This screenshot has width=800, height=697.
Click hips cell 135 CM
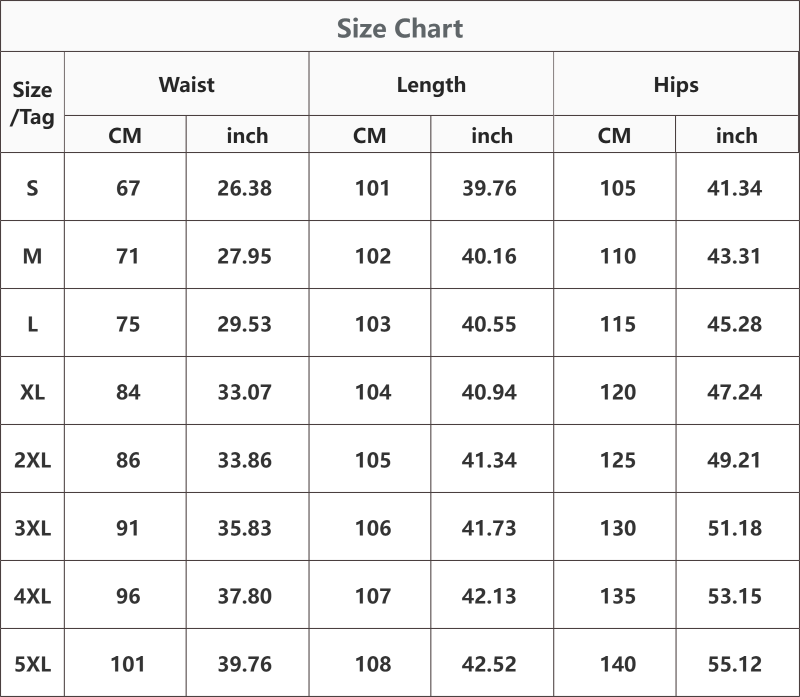[618, 596]
